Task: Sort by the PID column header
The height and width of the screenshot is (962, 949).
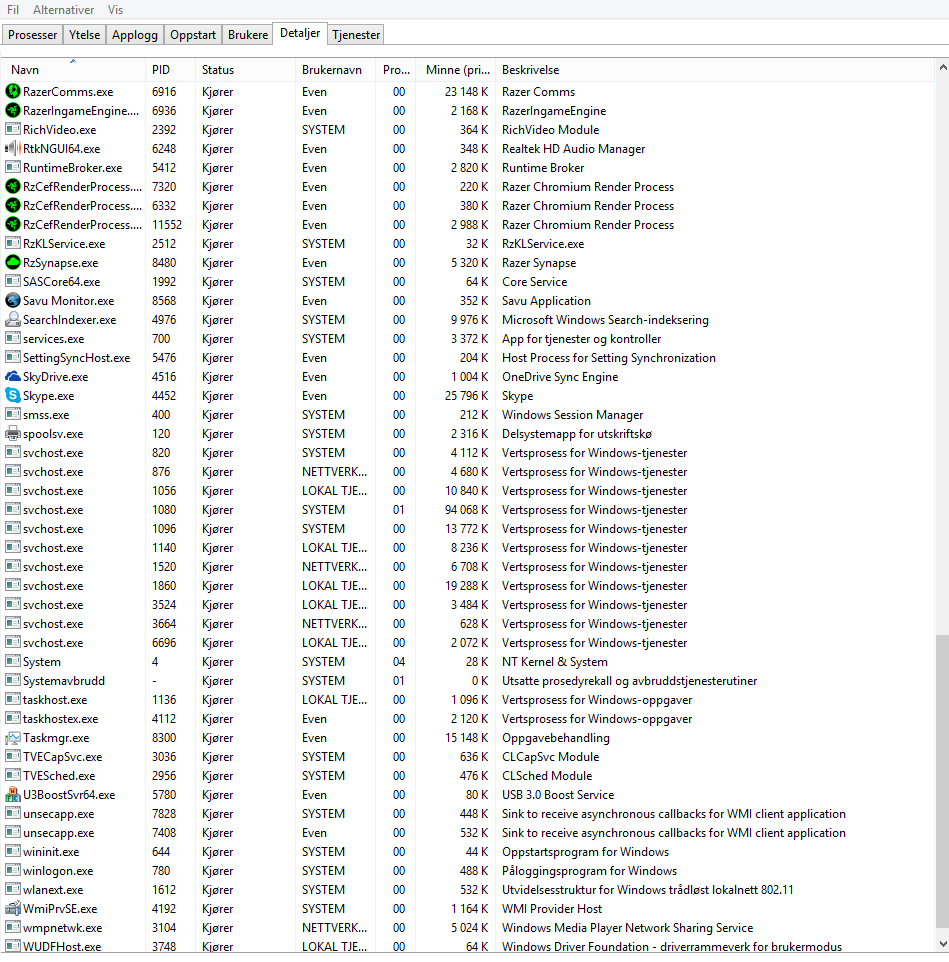Action: tap(170, 70)
